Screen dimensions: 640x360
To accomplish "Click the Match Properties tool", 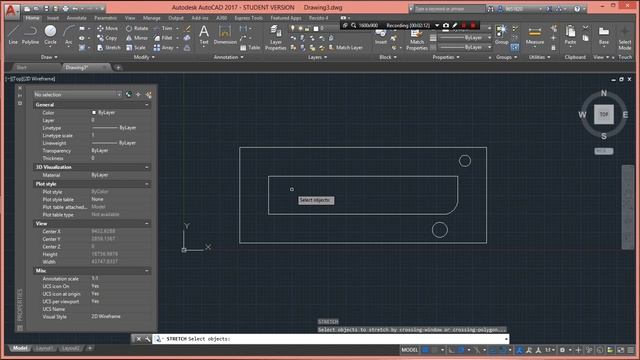I will pyautogui.click(x=417, y=40).
